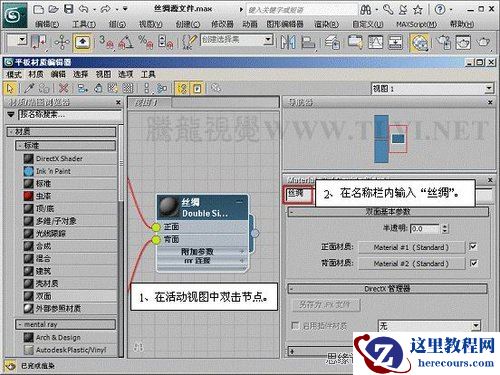
Task: Toggle the 背面材质 enable checkbox
Action: click(473, 263)
